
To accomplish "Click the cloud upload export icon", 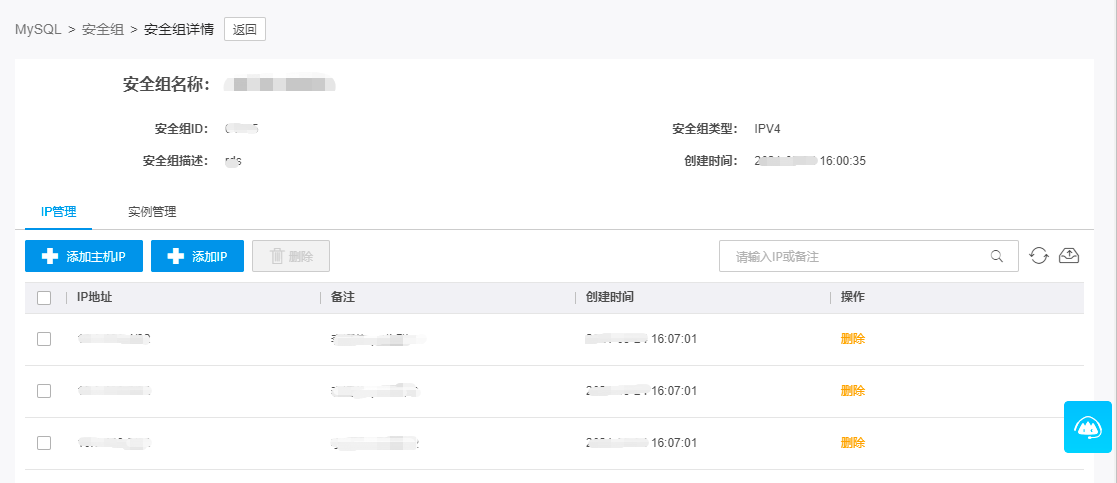I will pyautogui.click(x=1069, y=256).
